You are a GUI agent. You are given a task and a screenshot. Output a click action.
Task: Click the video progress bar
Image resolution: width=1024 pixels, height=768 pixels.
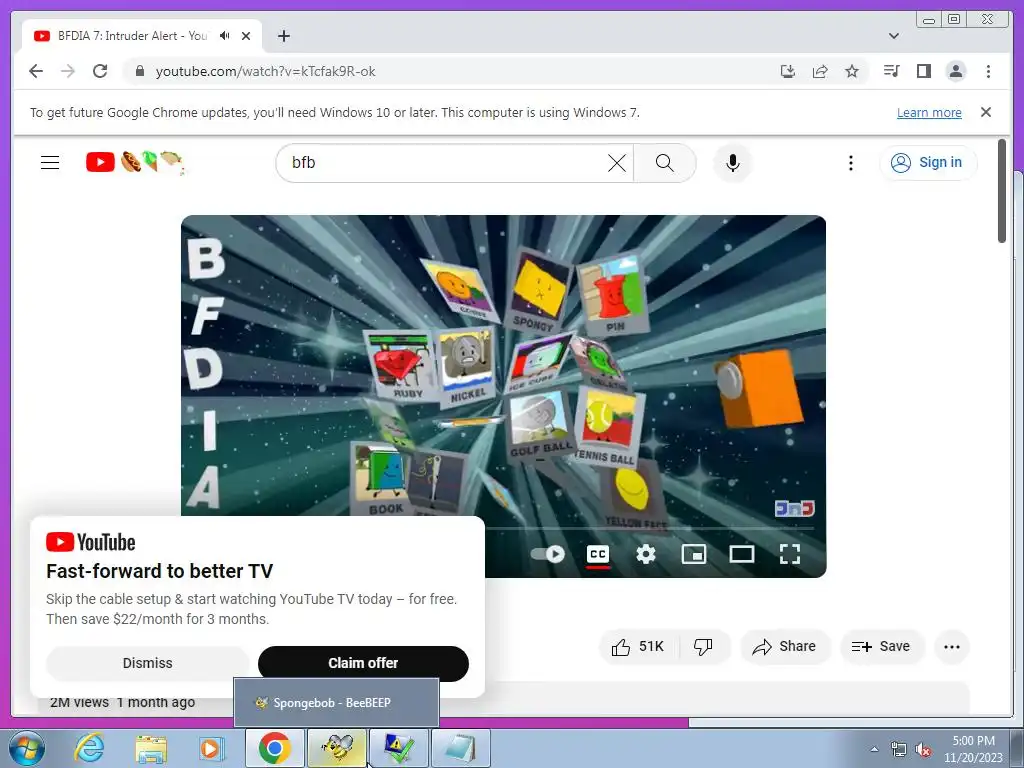click(649, 528)
